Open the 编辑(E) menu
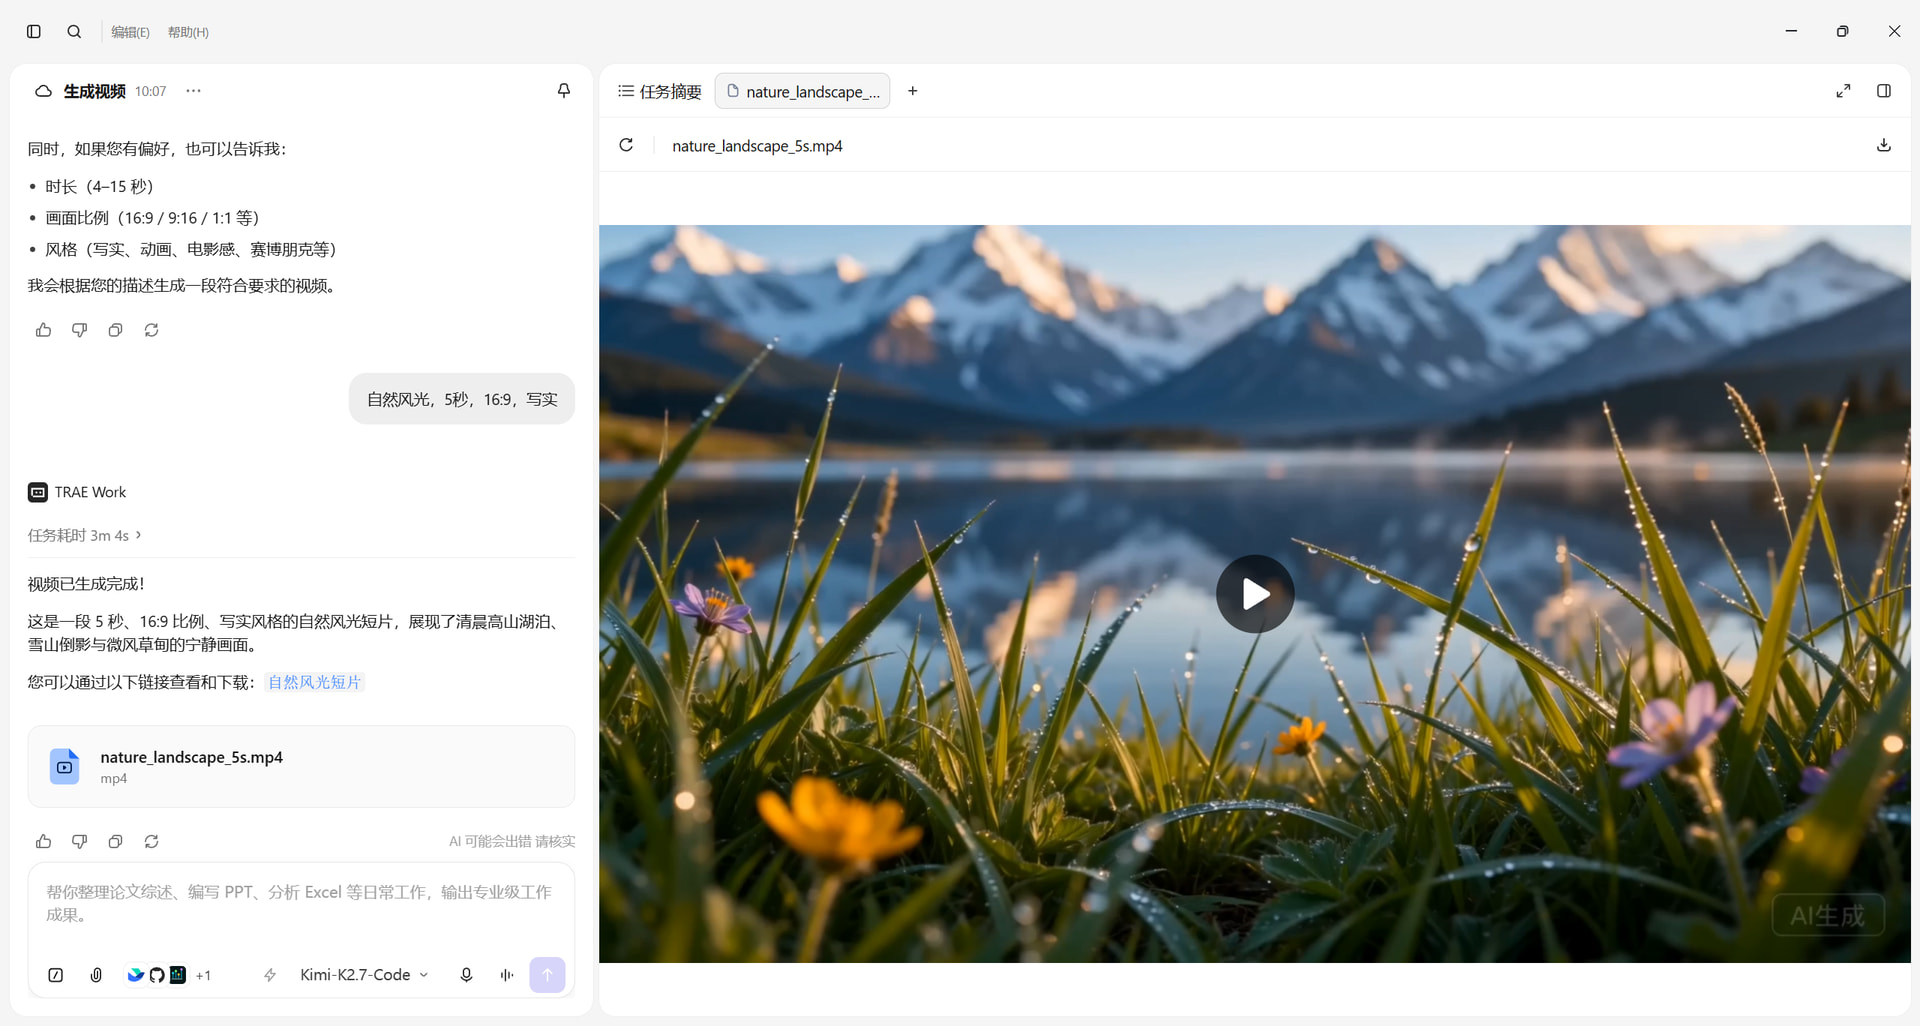1920x1026 pixels. click(x=130, y=32)
